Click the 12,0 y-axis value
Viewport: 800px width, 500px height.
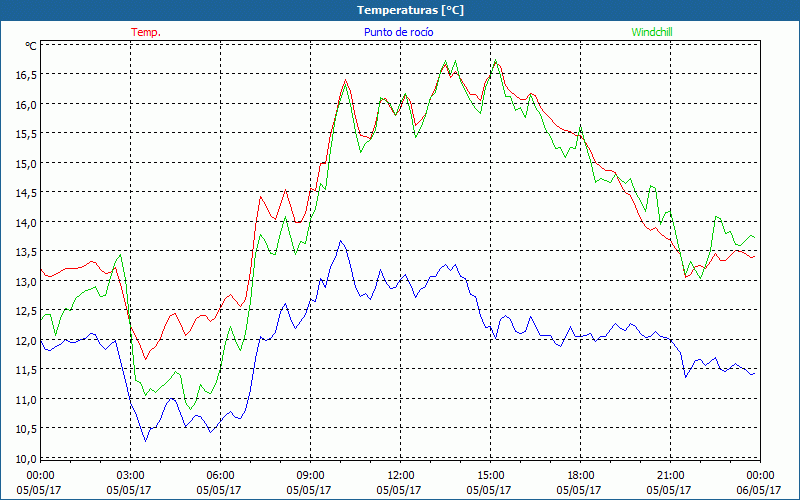[26, 341]
